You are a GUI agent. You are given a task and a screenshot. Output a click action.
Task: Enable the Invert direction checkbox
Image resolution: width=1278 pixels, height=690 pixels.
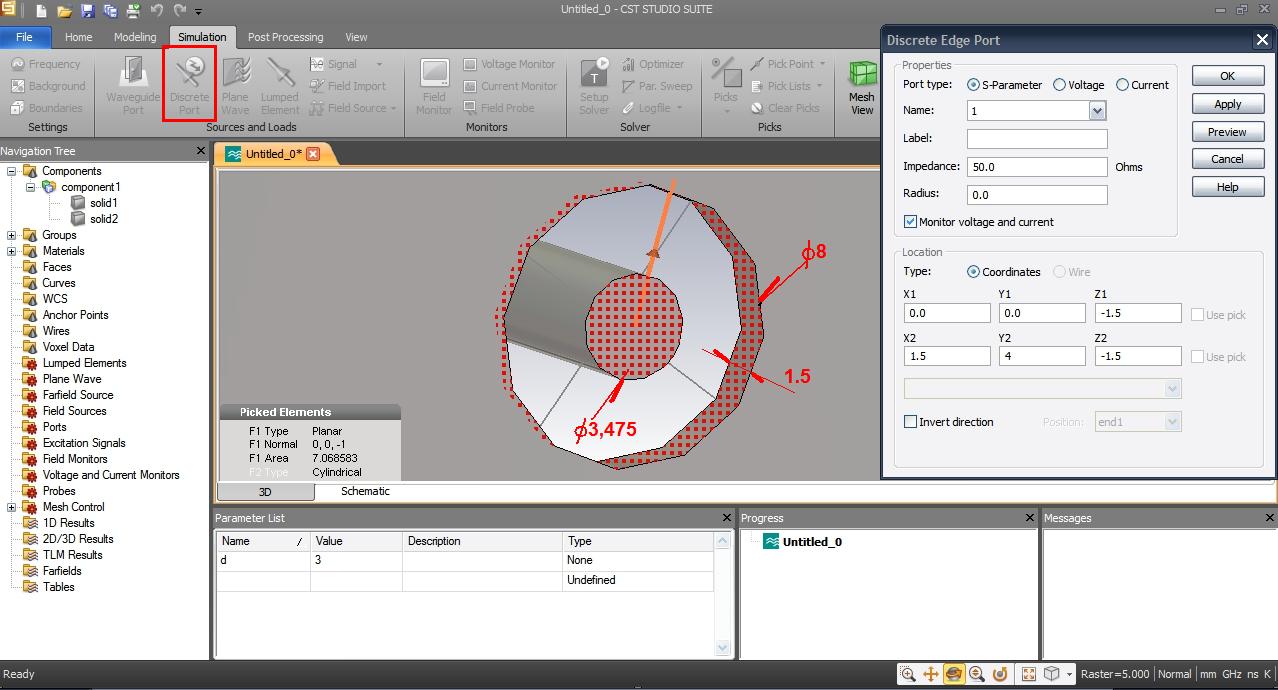point(910,422)
